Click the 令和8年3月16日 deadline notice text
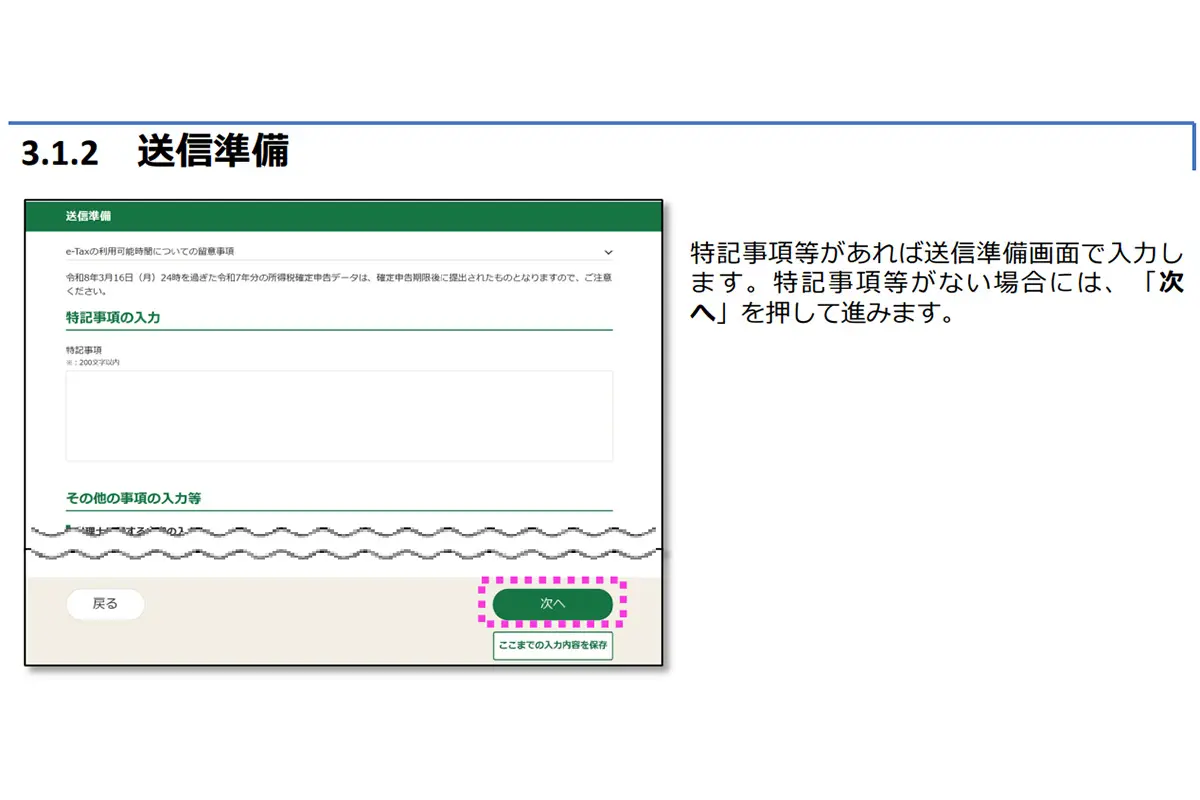The height and width of the screenshot is (800, 1200). coord(338,283)
